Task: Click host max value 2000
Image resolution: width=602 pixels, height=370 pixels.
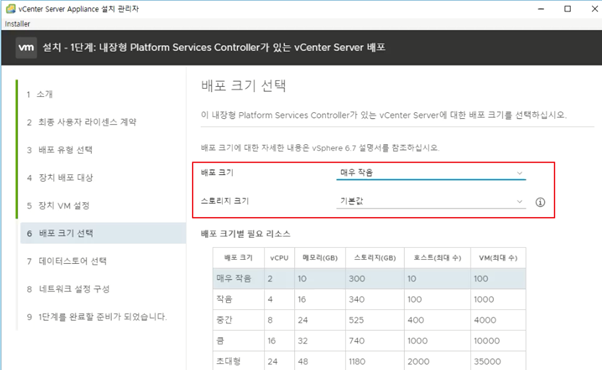Action: coord(418,362)
